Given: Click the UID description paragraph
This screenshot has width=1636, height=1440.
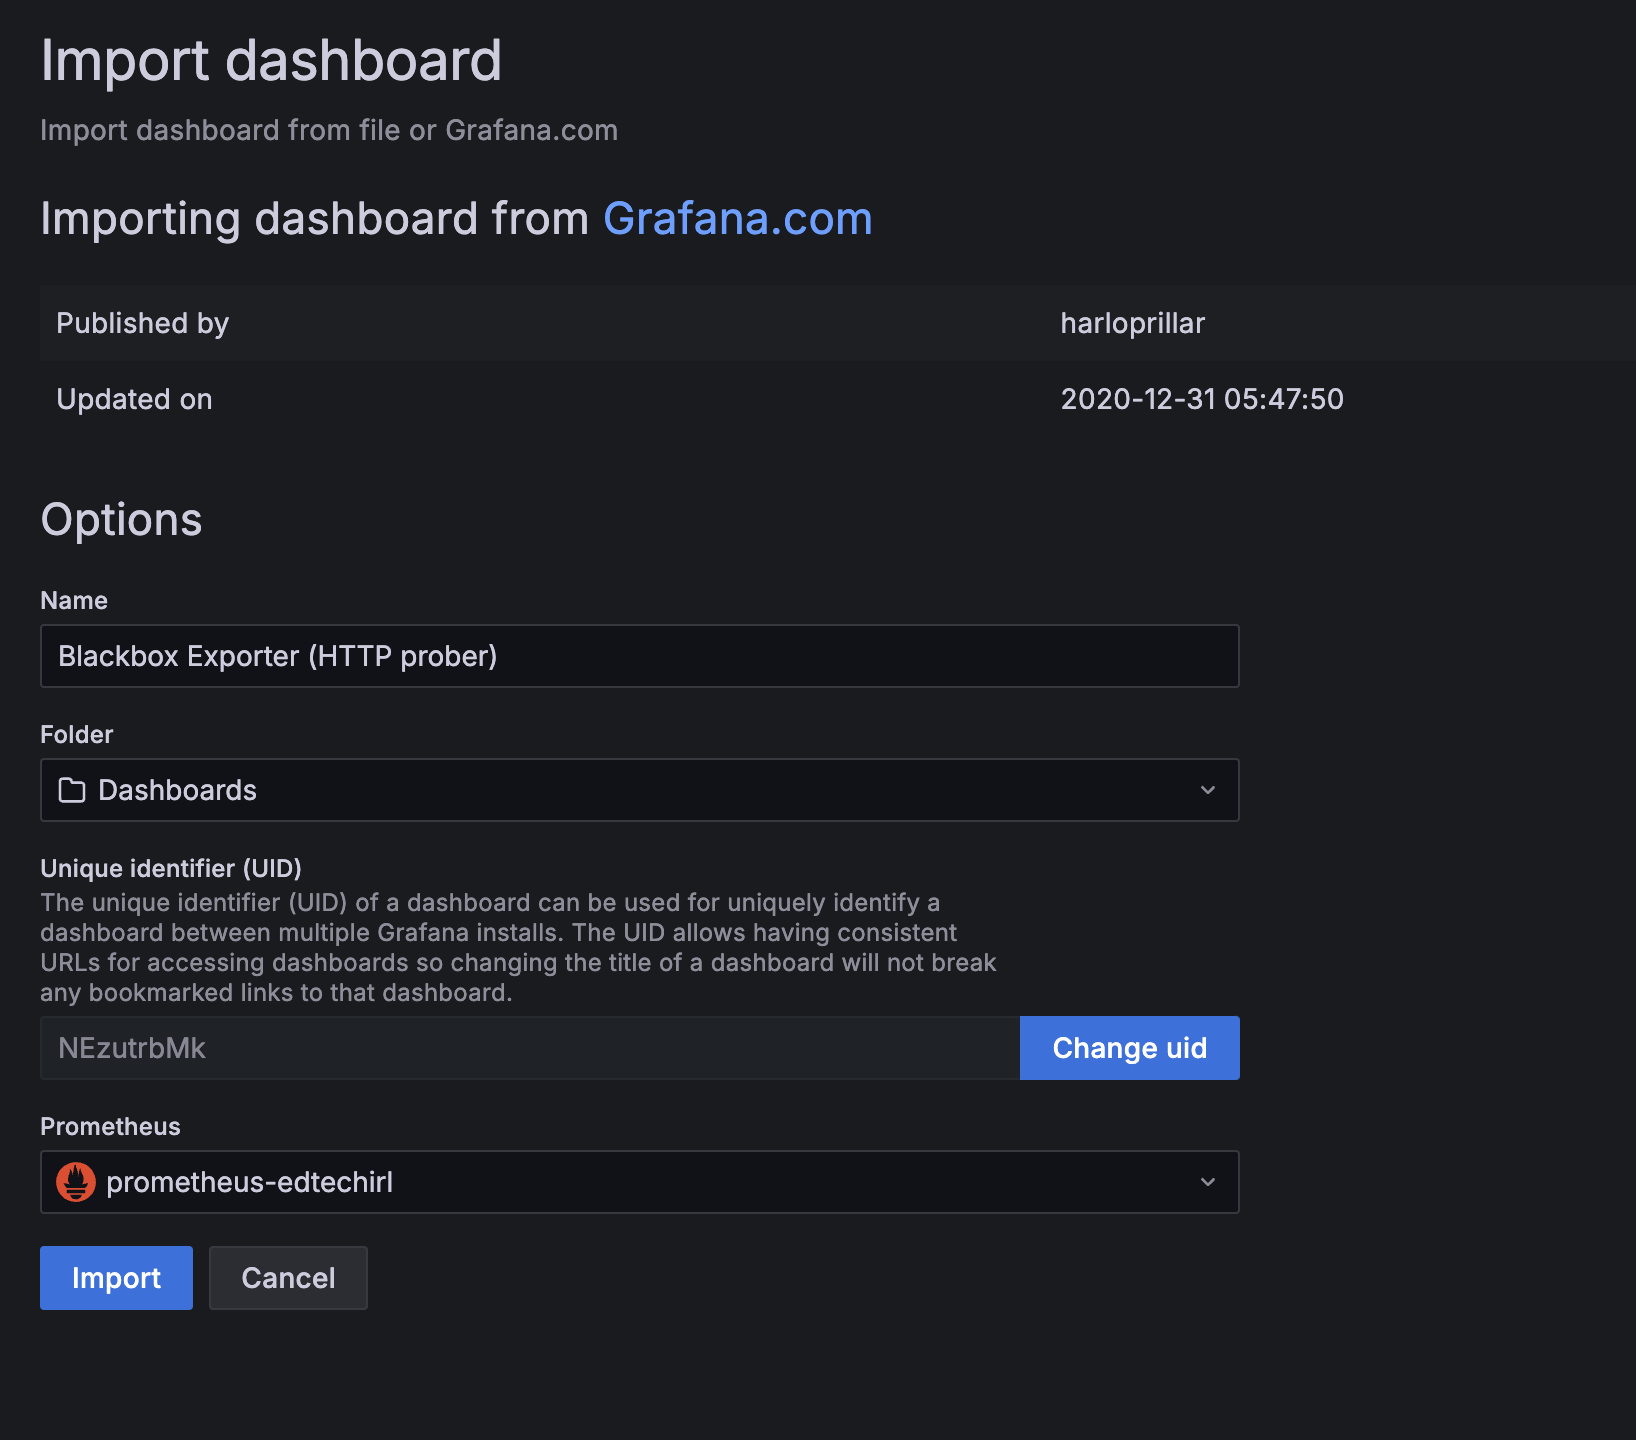Looking at the screenshot, I should tap(518, 947).
